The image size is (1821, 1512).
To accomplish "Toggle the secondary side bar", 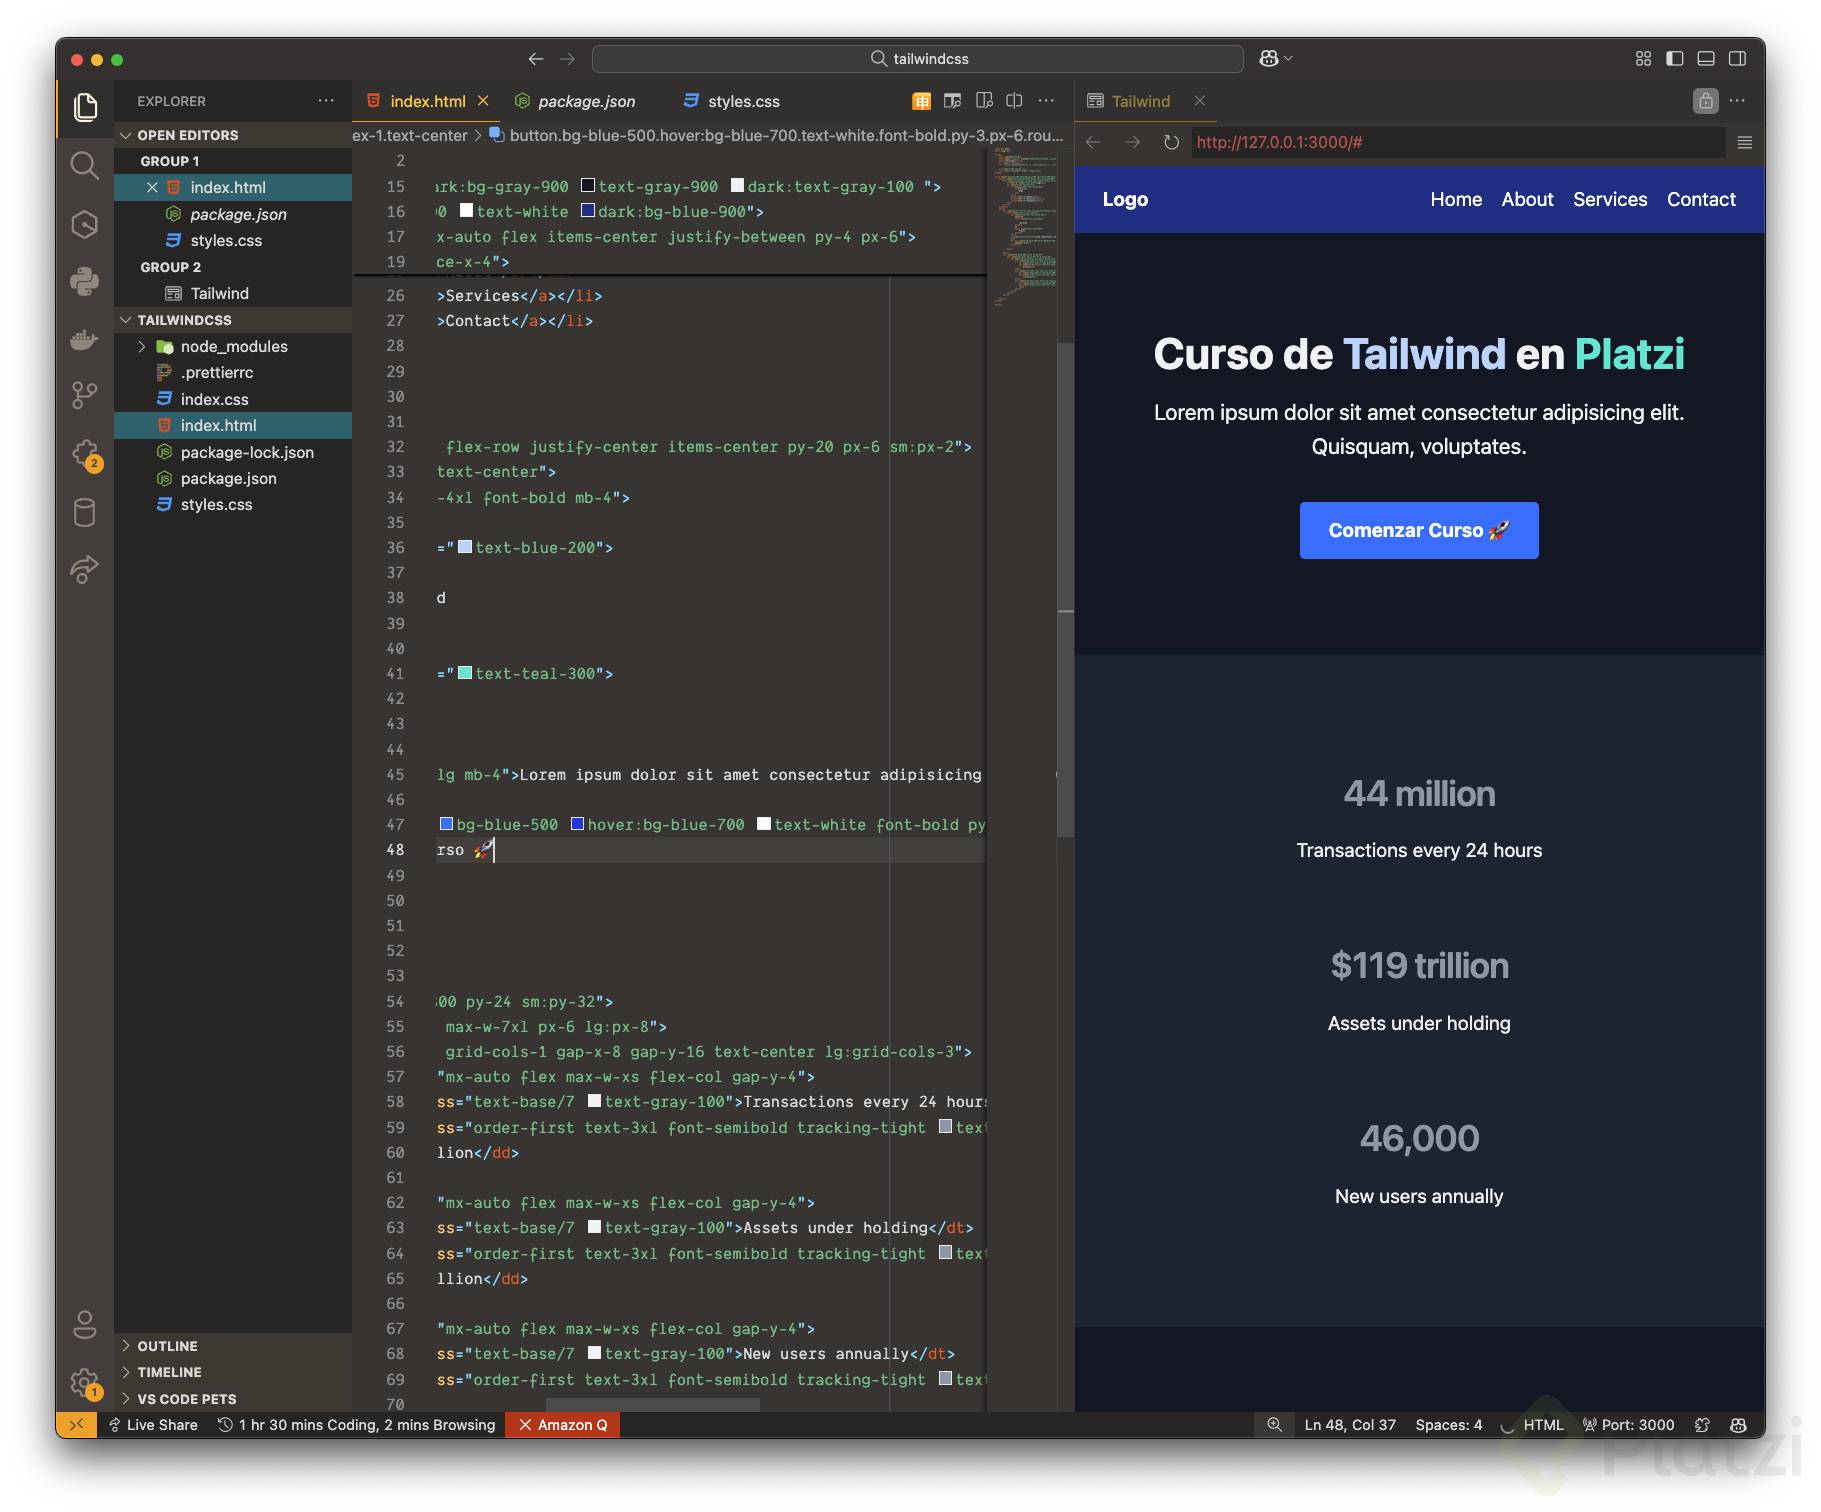I will [1738, 59].
